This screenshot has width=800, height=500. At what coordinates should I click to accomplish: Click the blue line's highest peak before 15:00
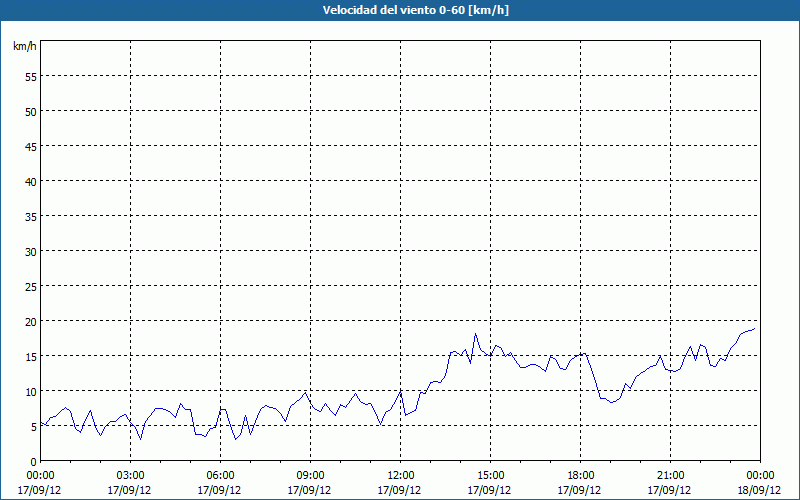click(x=476, y=334)
